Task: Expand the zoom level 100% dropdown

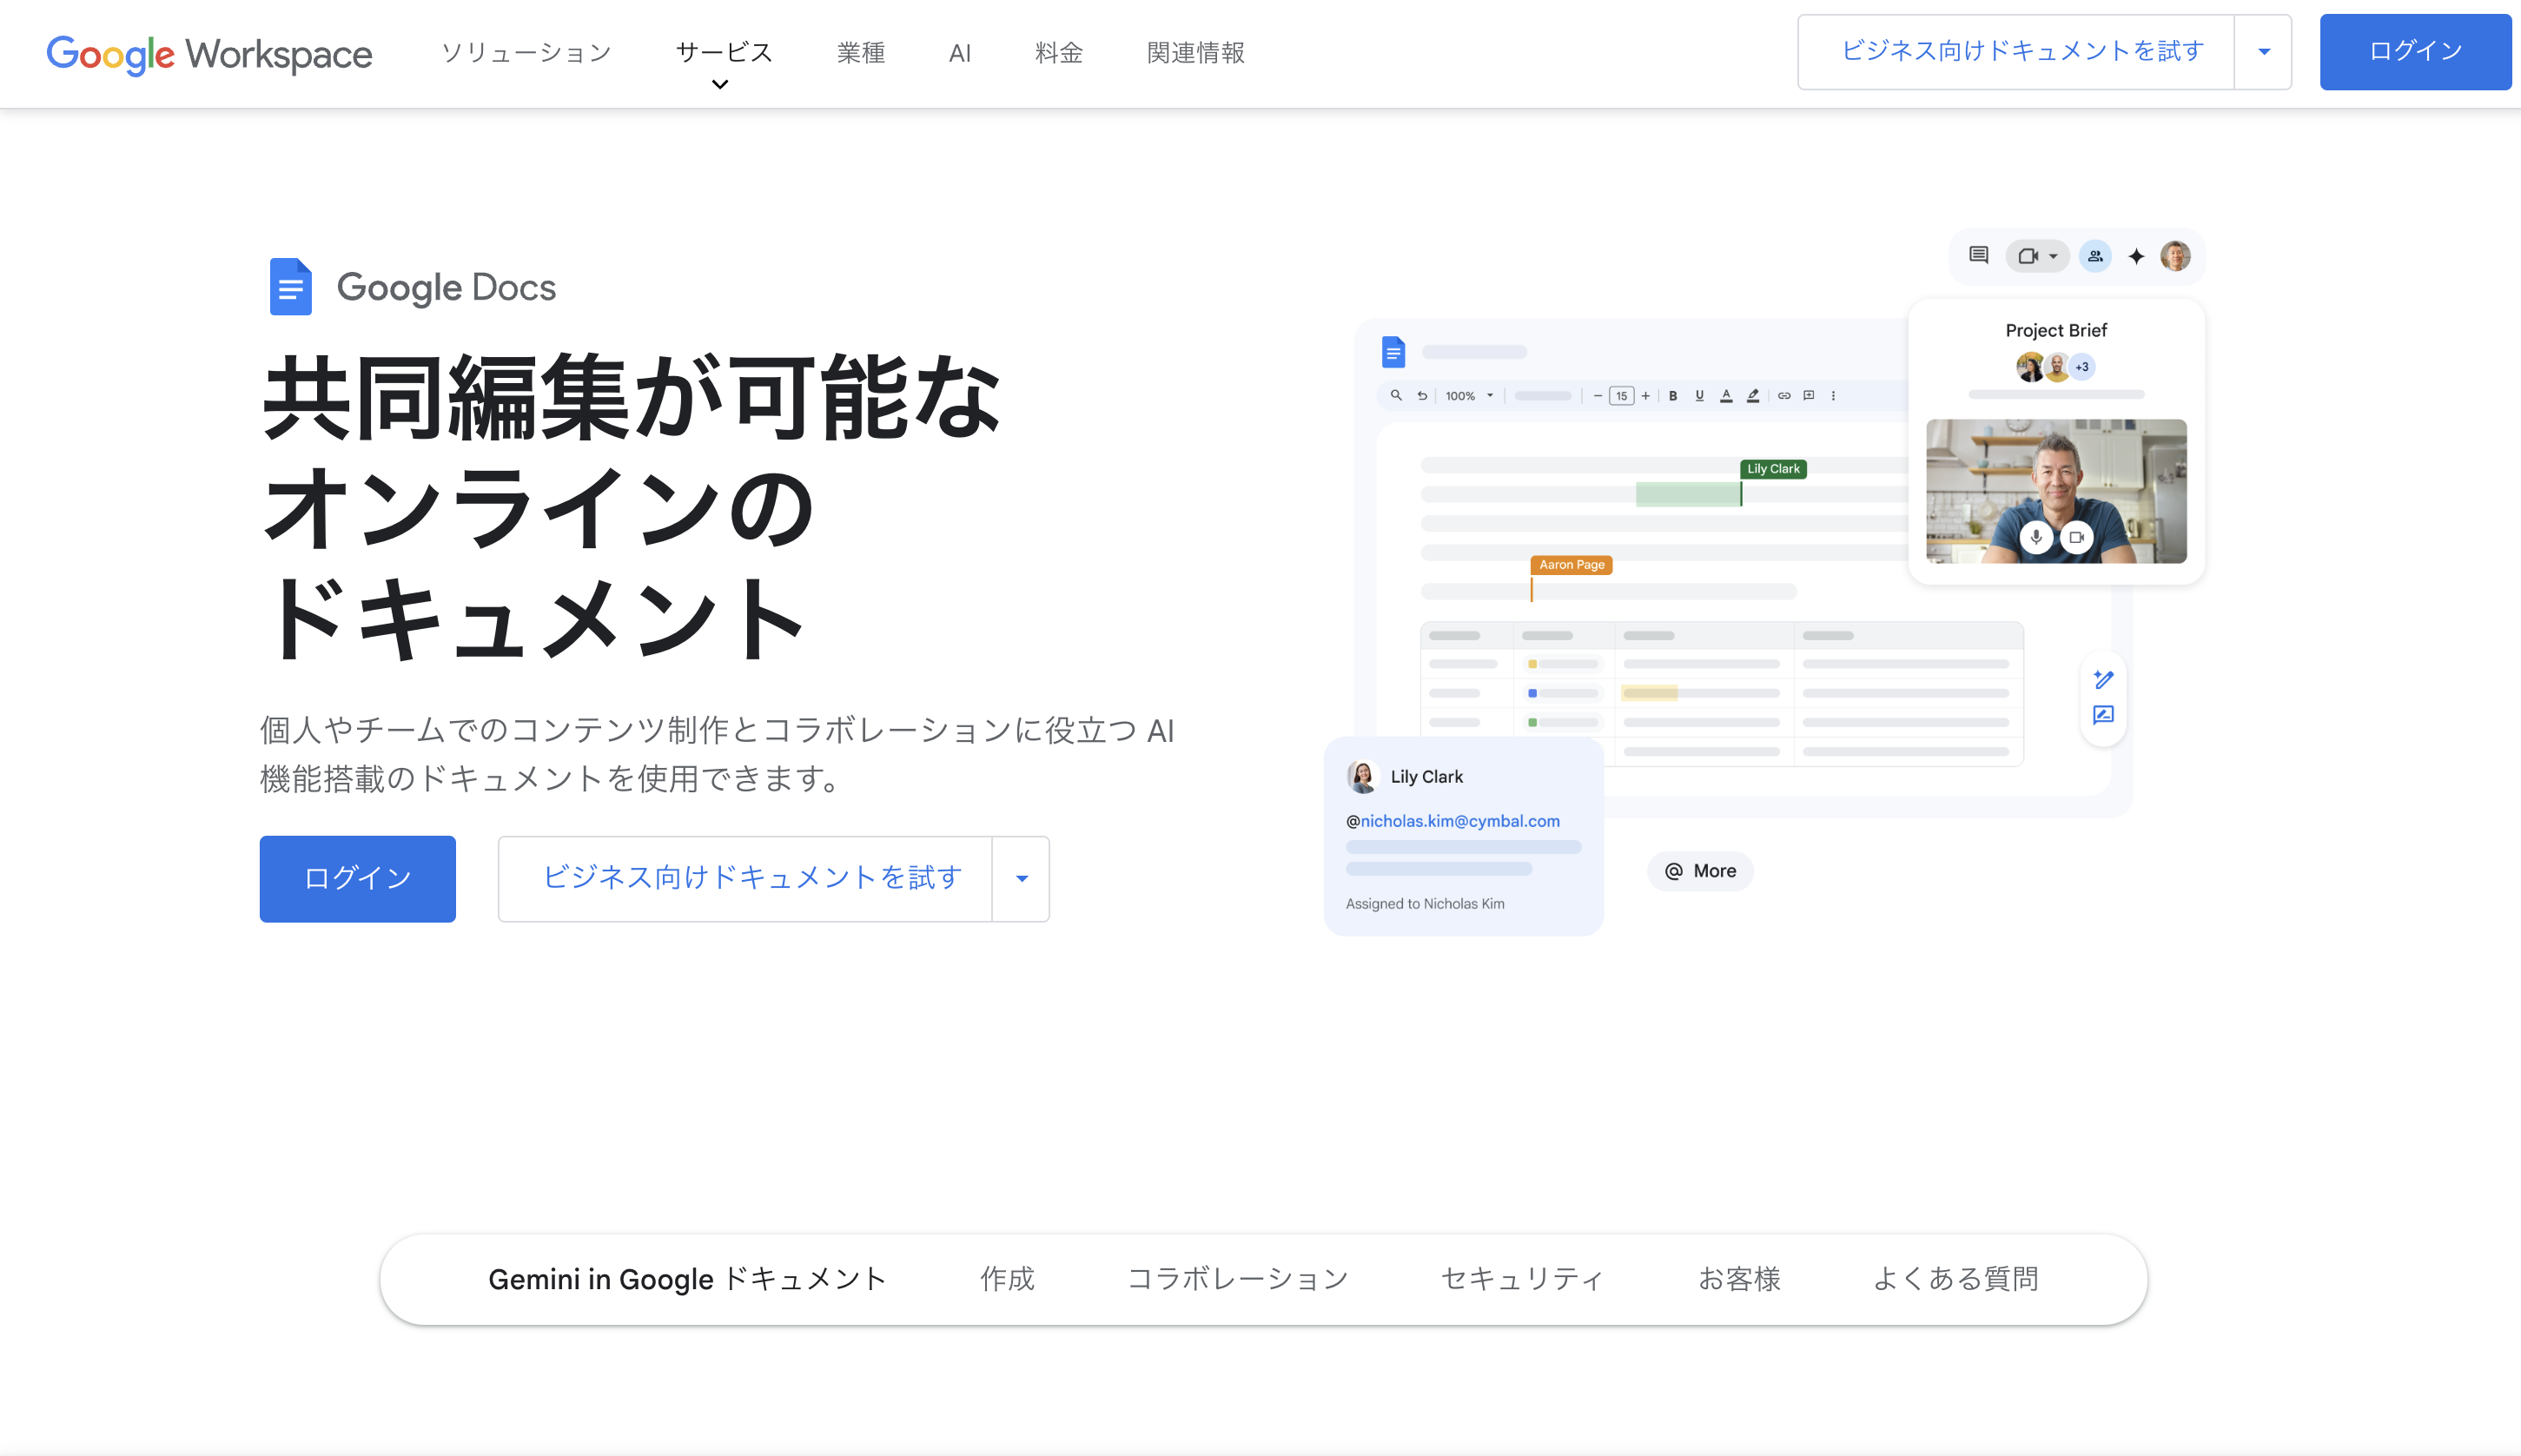Action: 1470,395
